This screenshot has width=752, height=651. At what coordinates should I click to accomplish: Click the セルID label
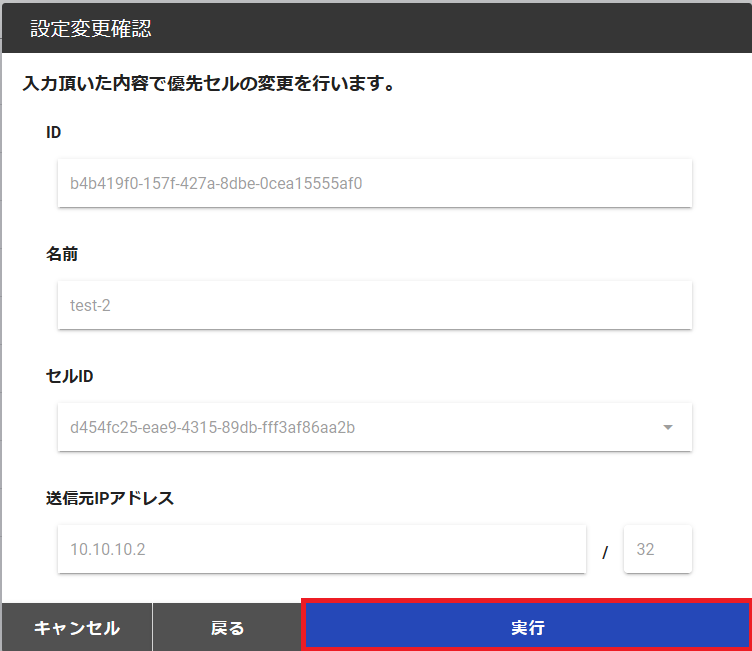70,376
